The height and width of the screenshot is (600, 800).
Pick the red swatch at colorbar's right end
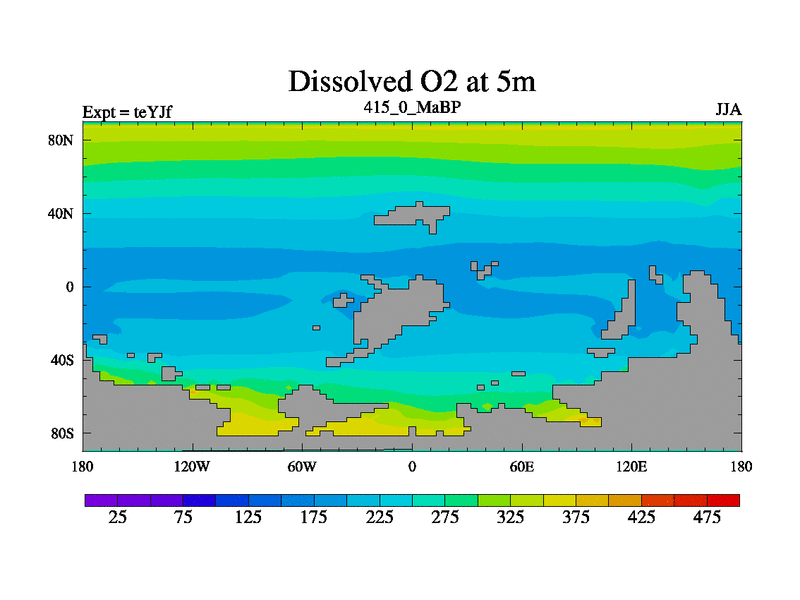click(723, 500)
